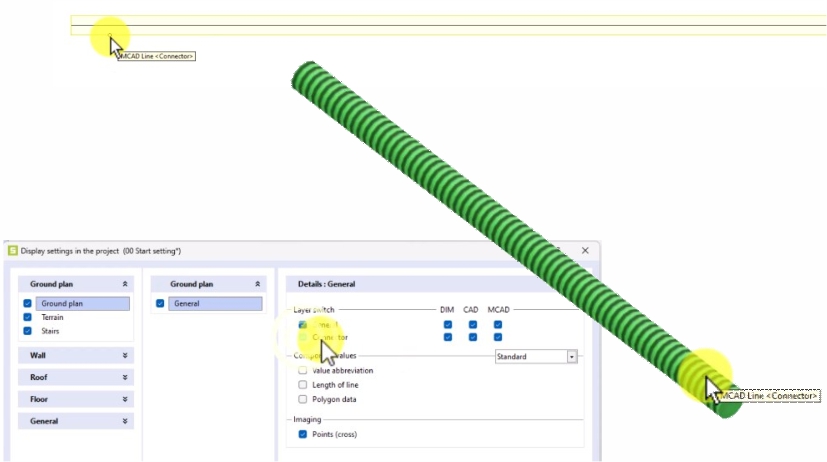This screenshot has width=827, height=462.
Task: Close the Display settings dialog
Action: point(585,250)
